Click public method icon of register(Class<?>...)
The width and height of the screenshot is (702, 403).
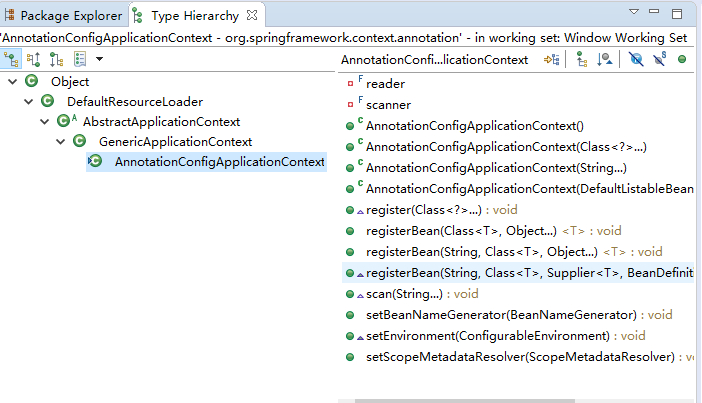(x=350, y=210)
